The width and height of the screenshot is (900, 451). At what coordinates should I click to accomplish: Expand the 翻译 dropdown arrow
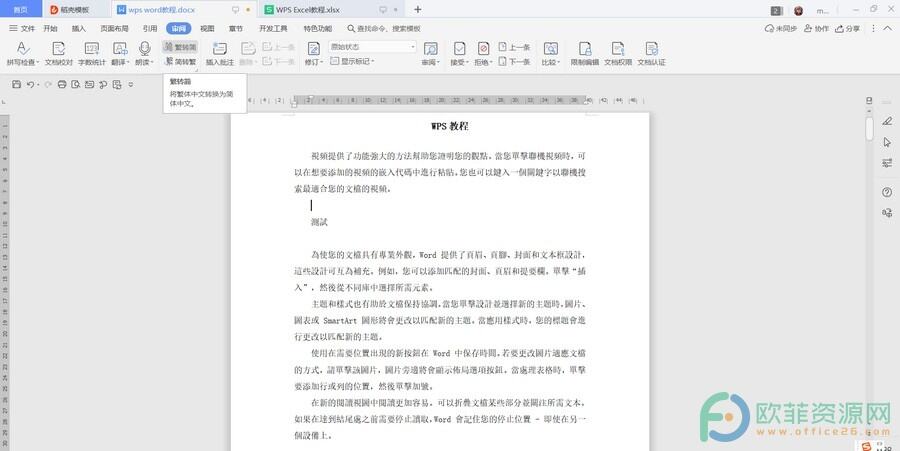128,63
